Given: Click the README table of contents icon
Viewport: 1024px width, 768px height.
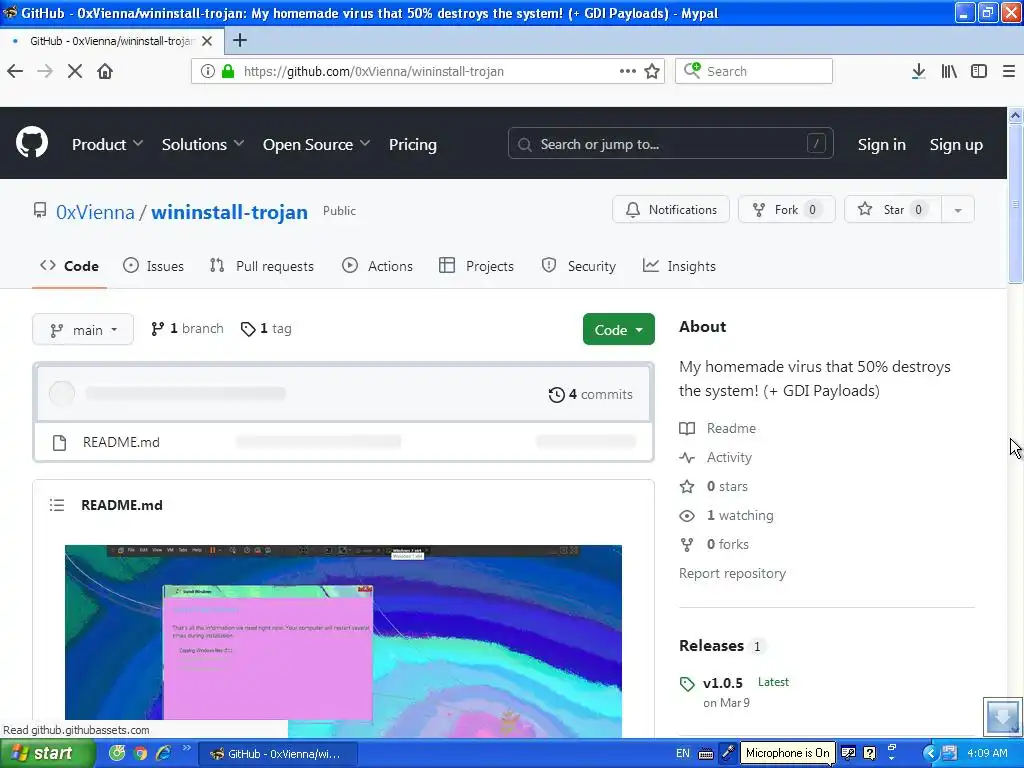Looking at the screenshot, I should coord(57,505).
